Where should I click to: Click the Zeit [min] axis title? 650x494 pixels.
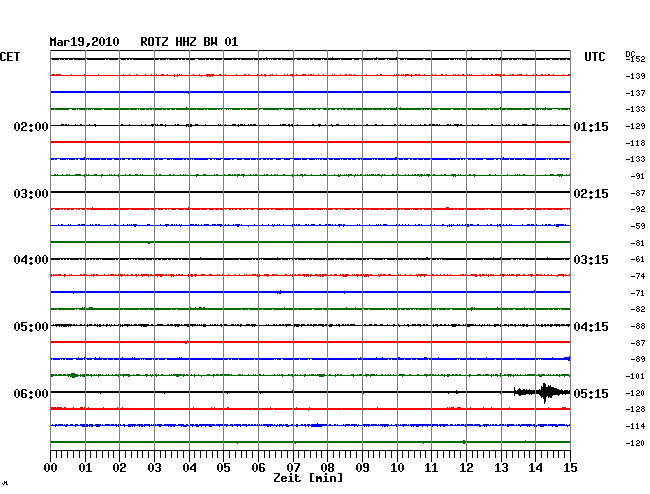pyautogui.click(x=308, y=478)
